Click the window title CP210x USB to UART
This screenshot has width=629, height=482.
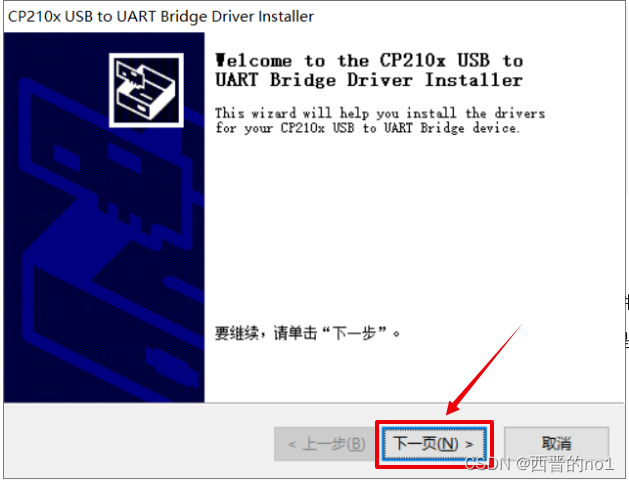click(x=161, y=16)
